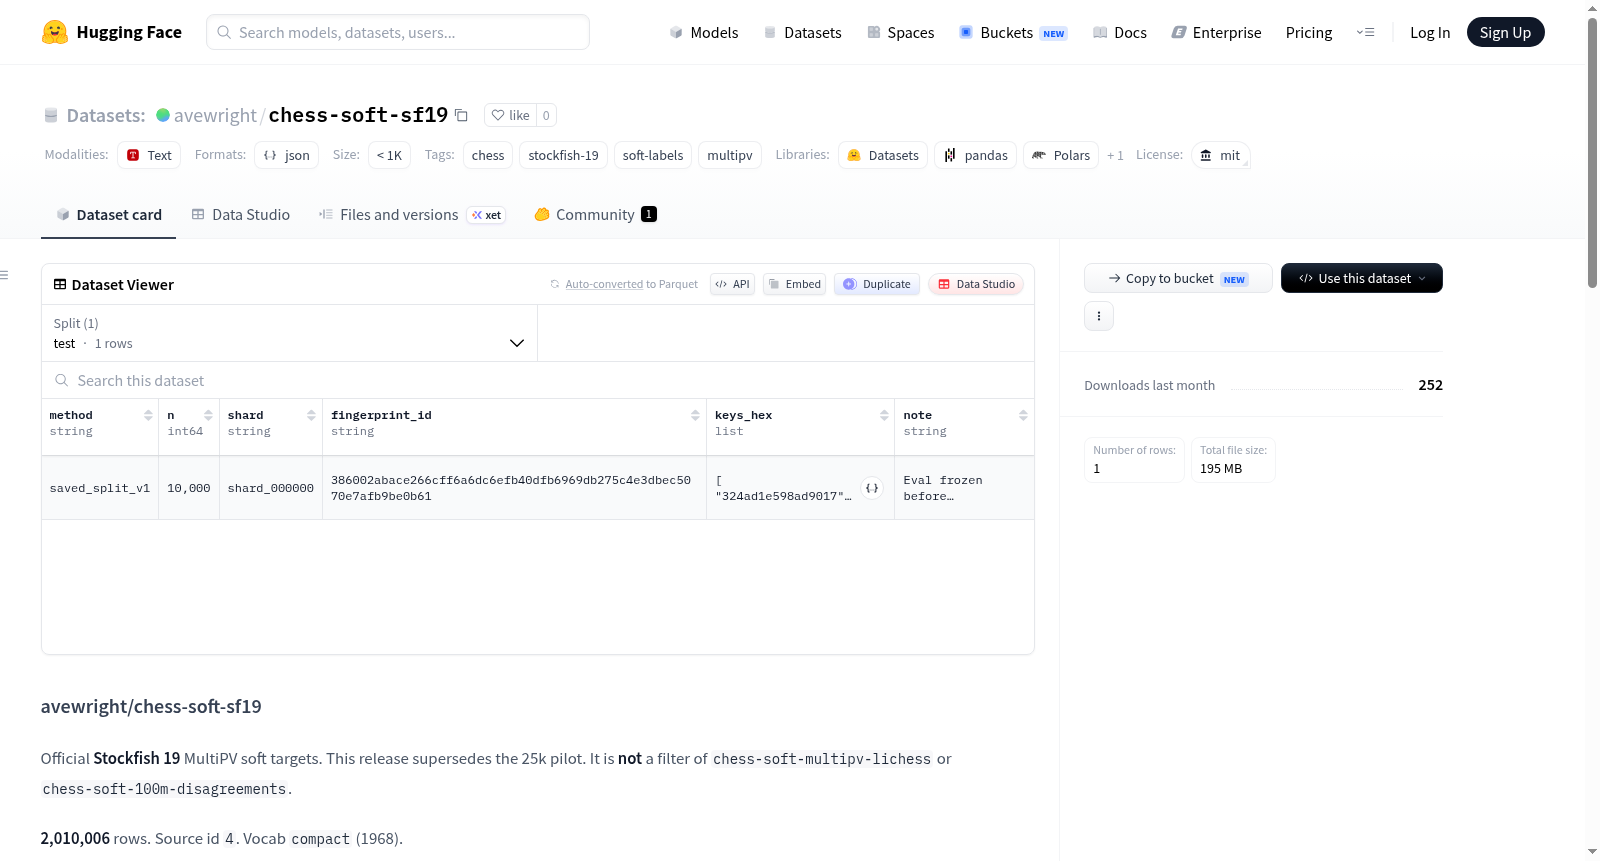Select the fingerprint_id hash cell
The image size is (1600, 861).
coord(514,488)
